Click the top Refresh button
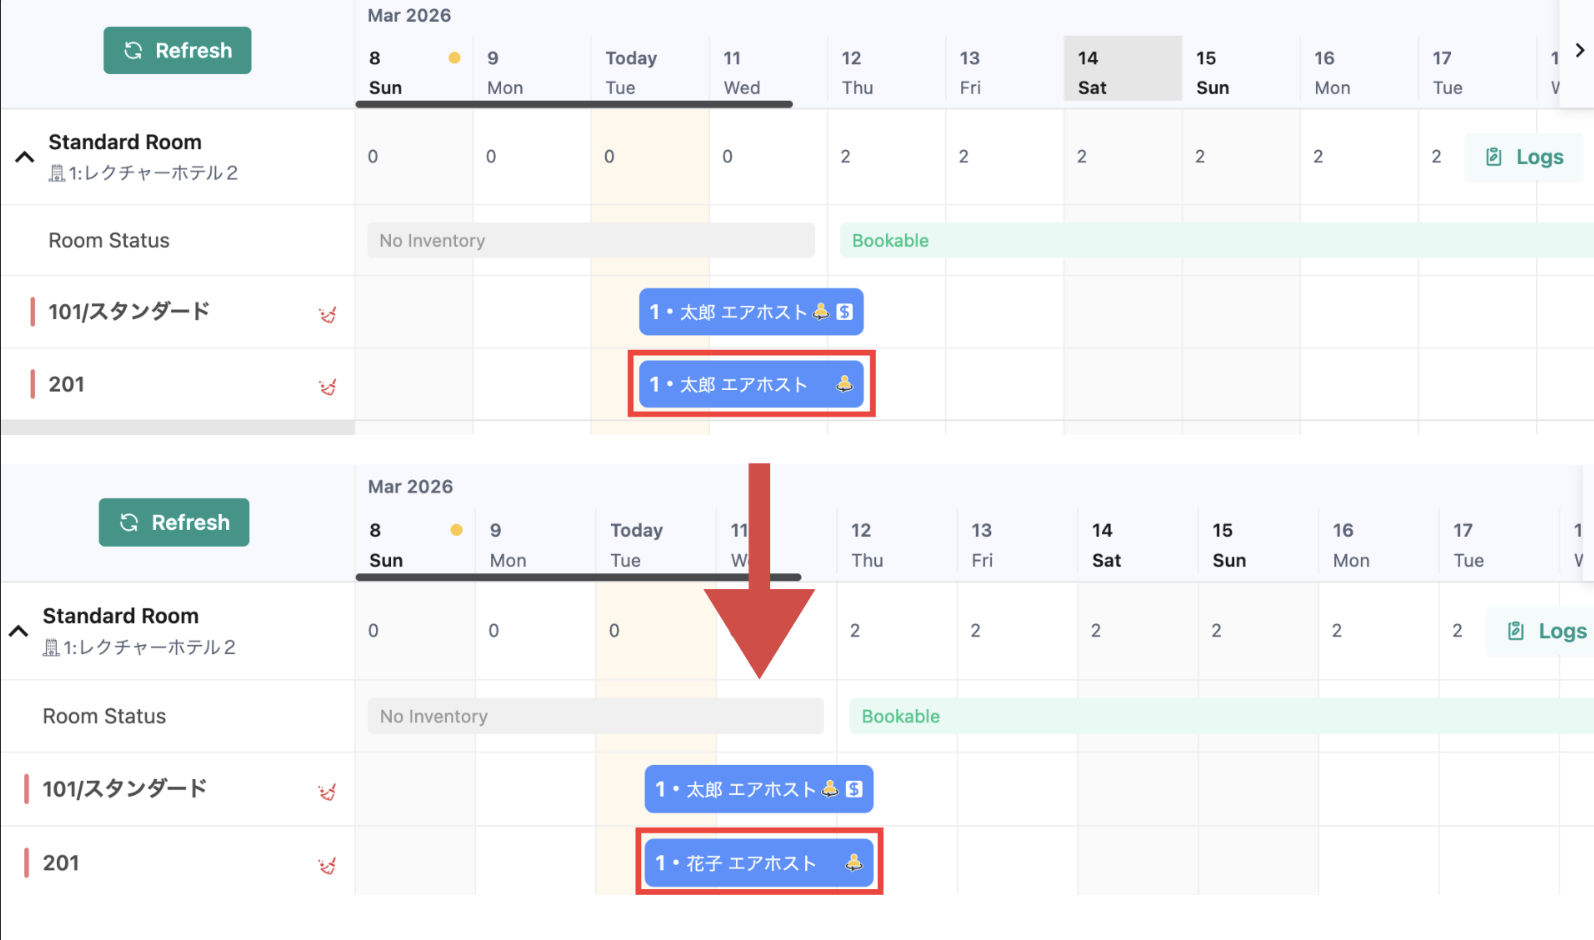This screenshot has height=940, width=1594. 177,50
